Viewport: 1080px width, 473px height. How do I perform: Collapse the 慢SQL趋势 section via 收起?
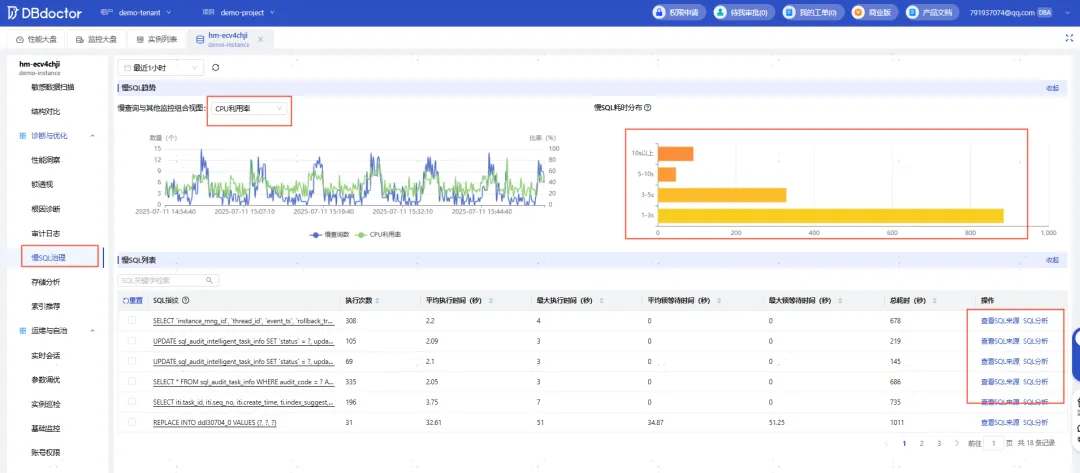tap(1052, 87)
